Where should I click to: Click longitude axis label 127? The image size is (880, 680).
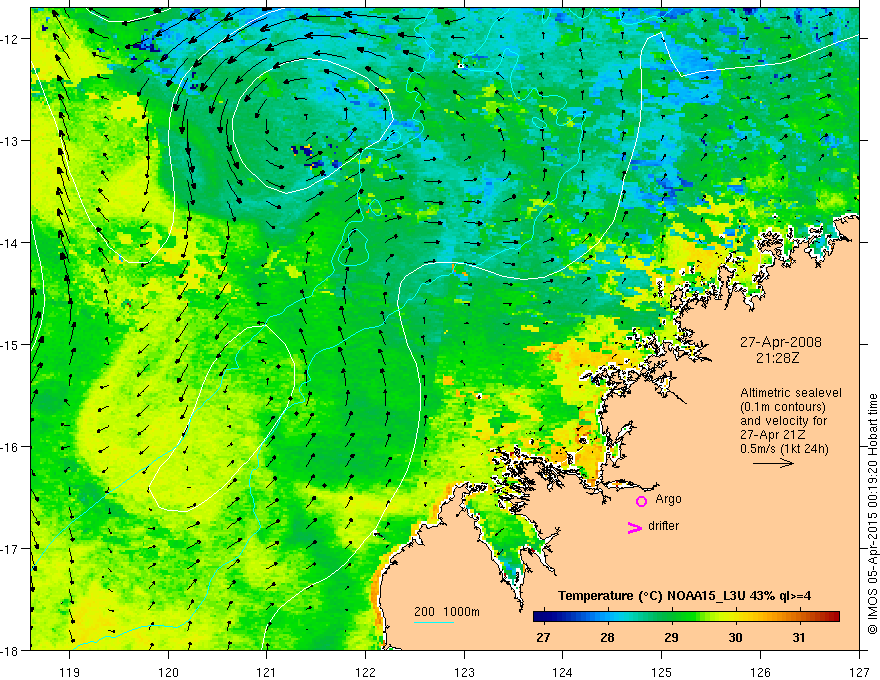[x=859, y=672]
